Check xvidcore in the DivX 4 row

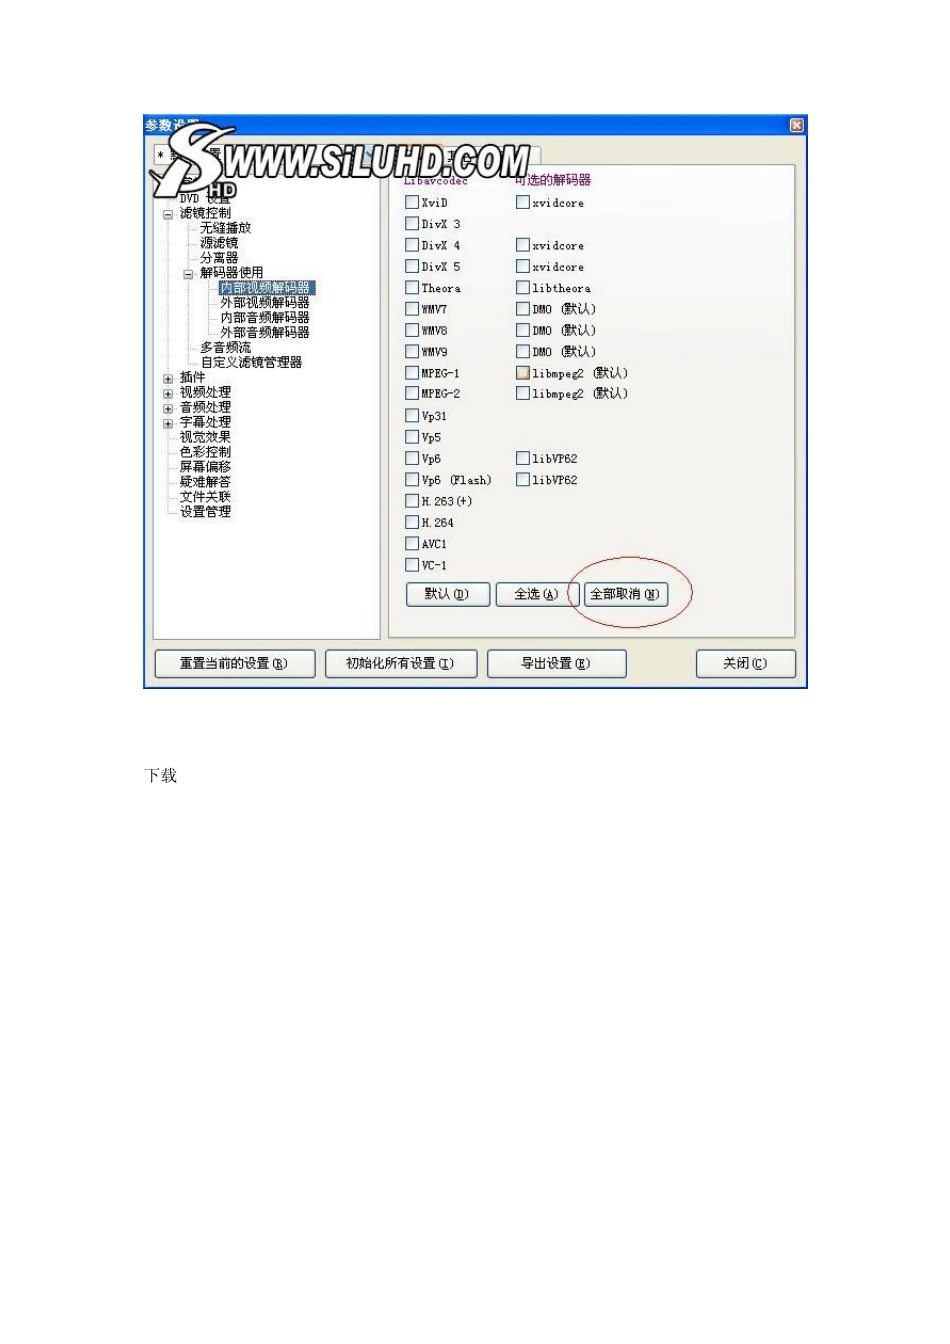click(x=523, y=245)
